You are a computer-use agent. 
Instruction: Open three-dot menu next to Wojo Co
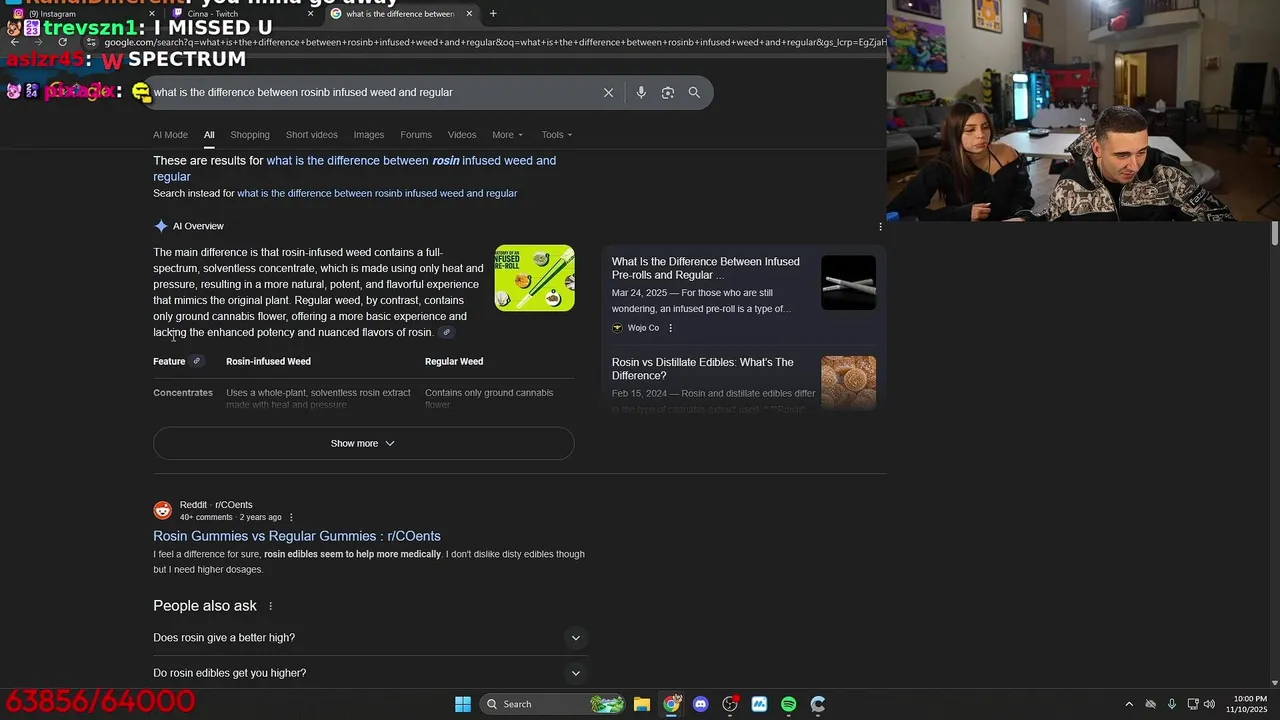670,328
